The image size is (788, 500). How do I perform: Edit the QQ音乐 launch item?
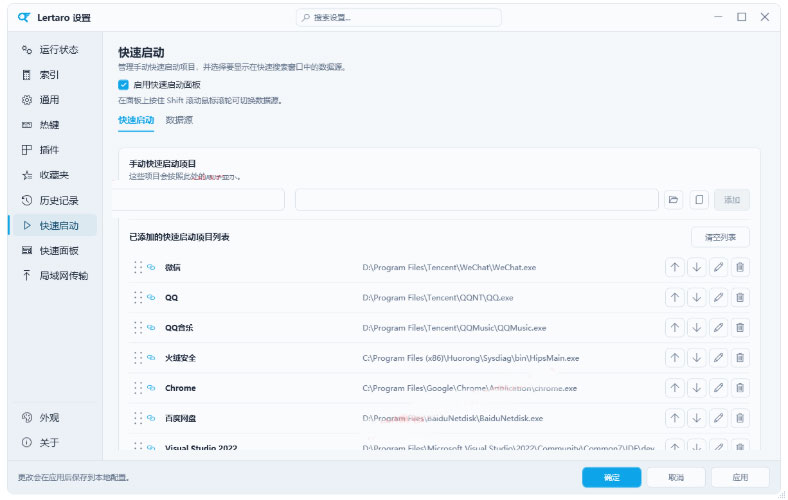[718, 328]
